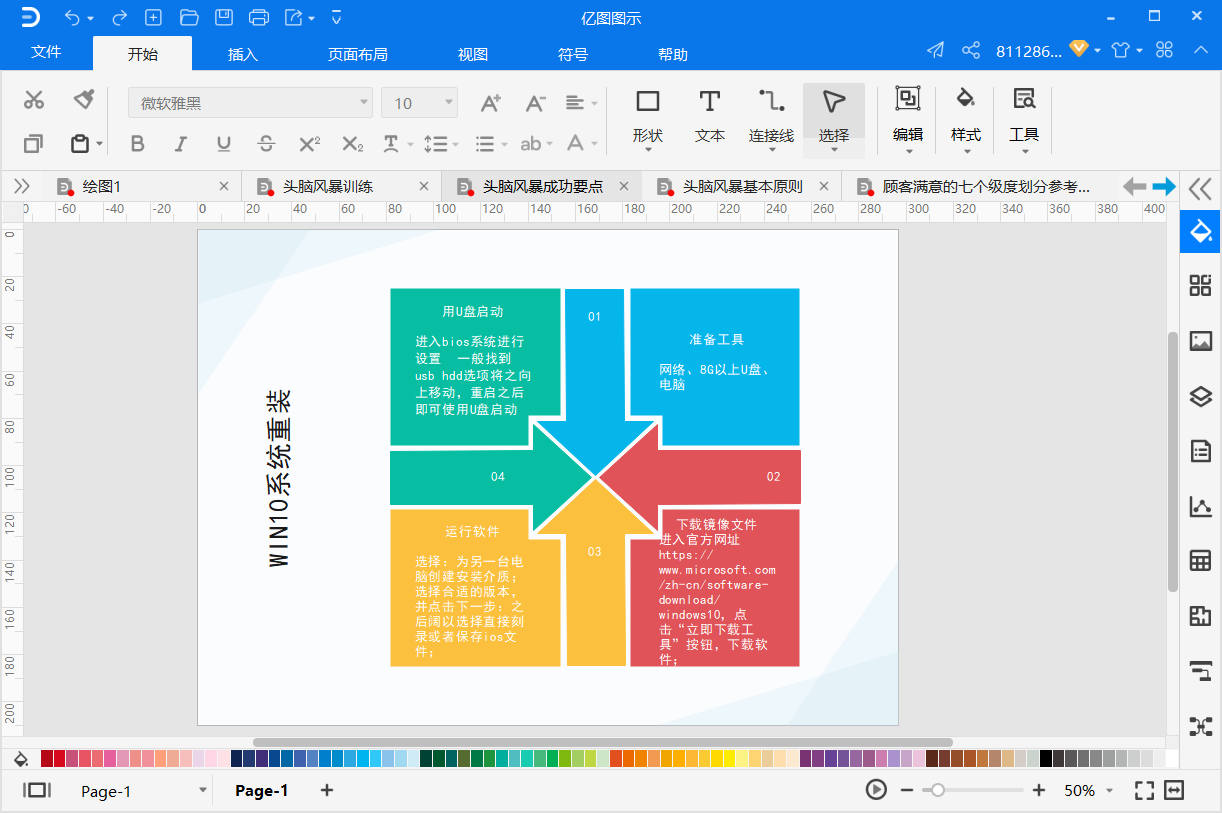The image size is (1222, 813).
Task: Toggle italic text formatting
Action: (181, 144)
